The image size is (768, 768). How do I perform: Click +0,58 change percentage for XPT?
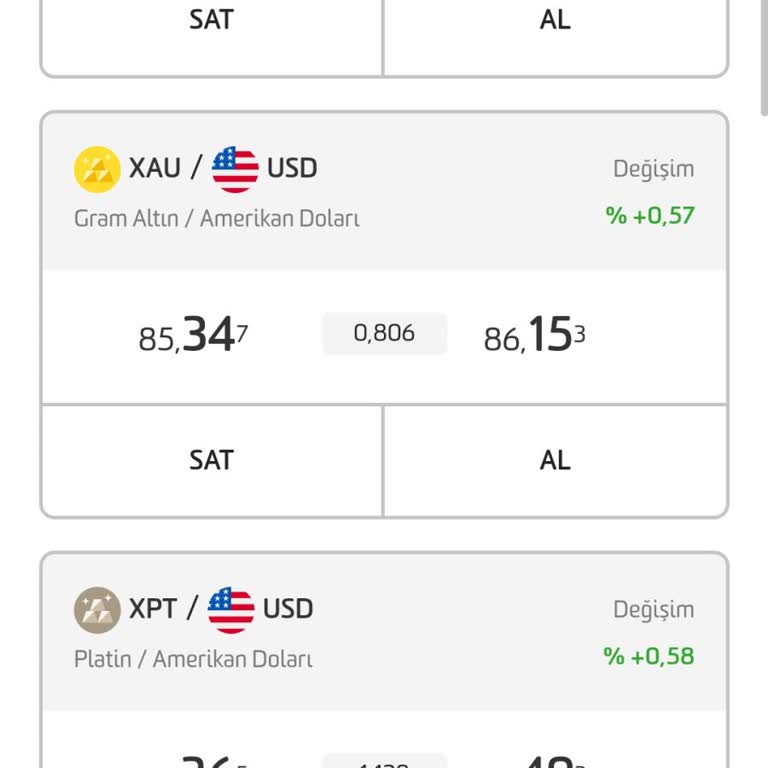(649, 656)
